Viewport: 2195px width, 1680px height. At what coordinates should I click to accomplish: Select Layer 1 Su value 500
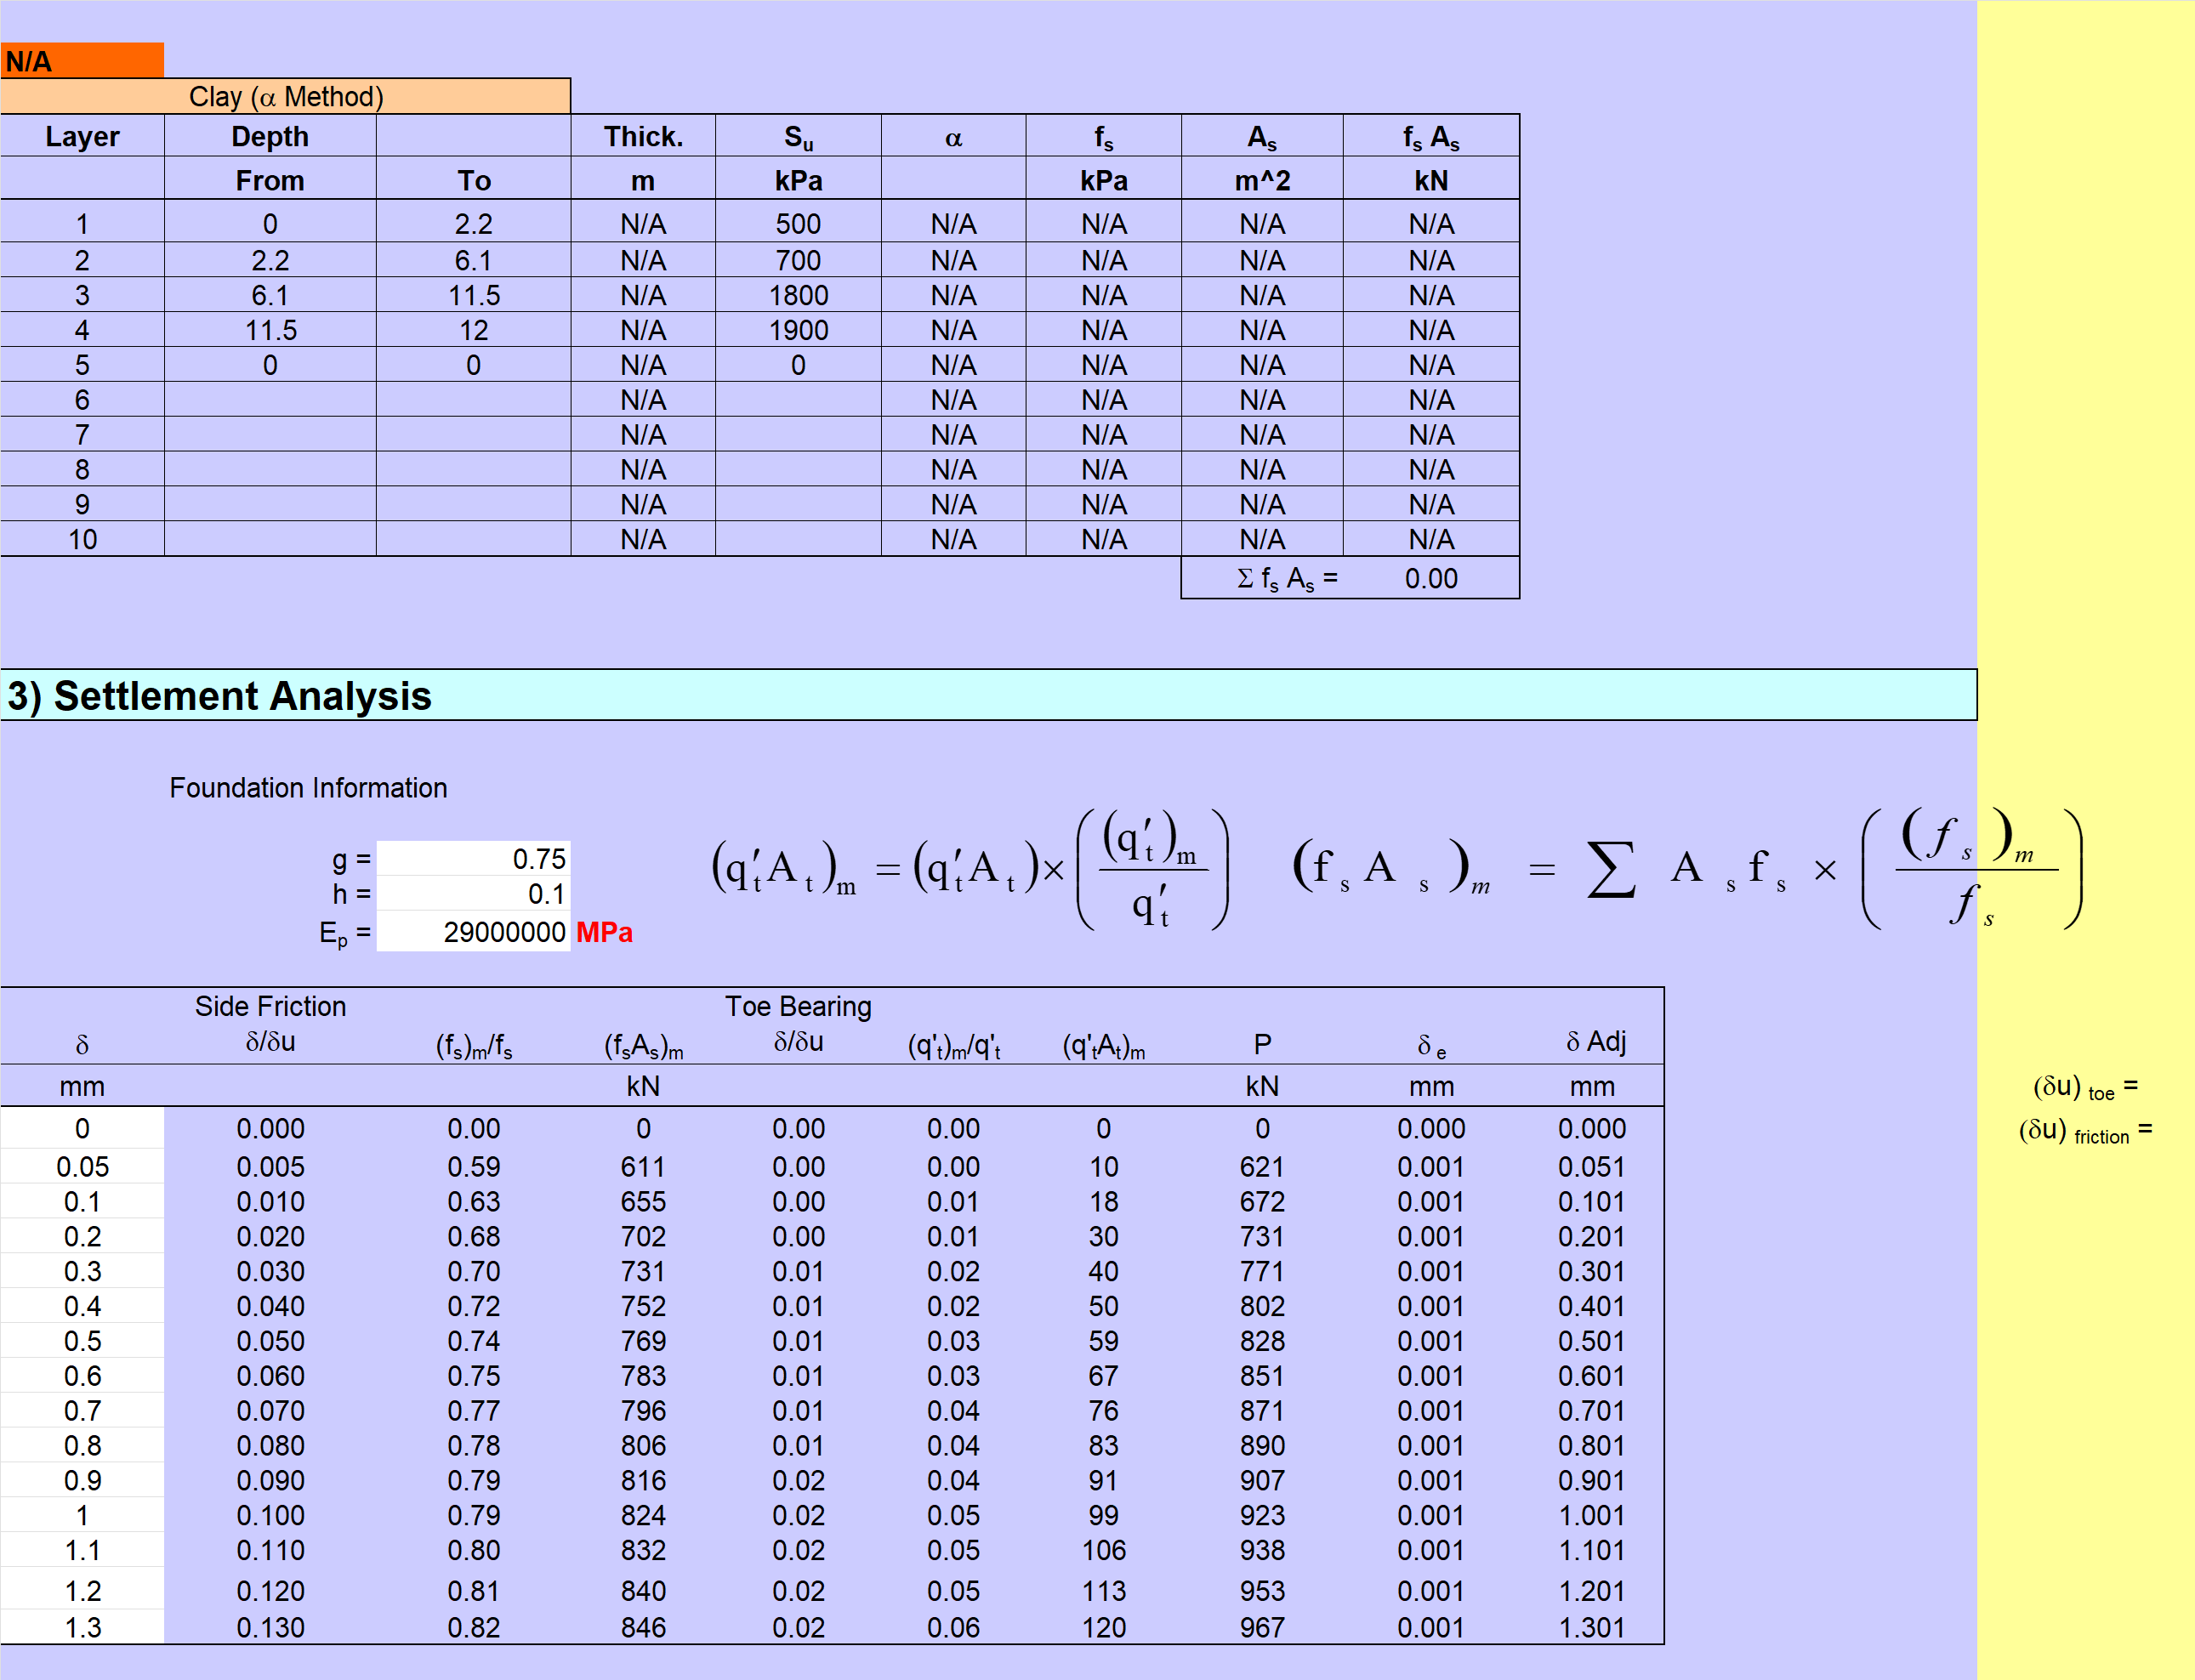point(797,224)
